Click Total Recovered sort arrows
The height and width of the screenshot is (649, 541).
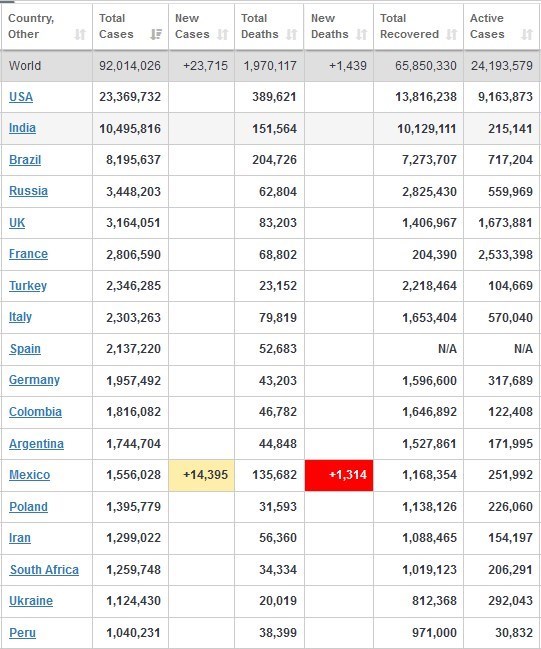tap(452, 34)
